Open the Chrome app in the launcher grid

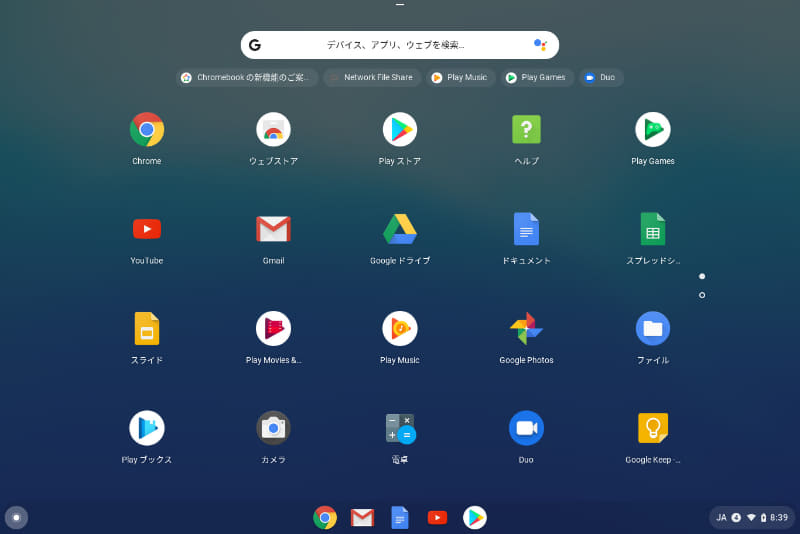147,130
